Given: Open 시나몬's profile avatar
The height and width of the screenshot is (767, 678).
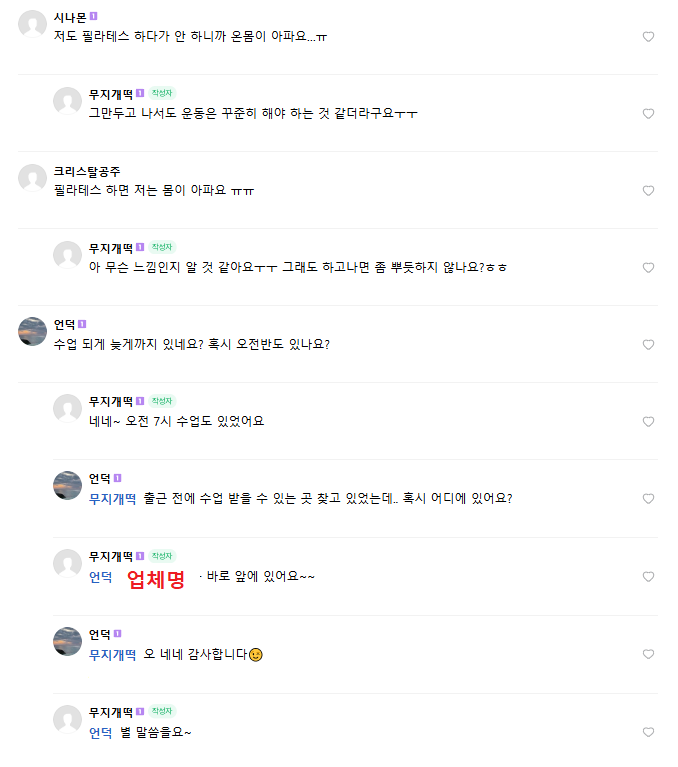Looking at the screenshot, I should 33,24.
